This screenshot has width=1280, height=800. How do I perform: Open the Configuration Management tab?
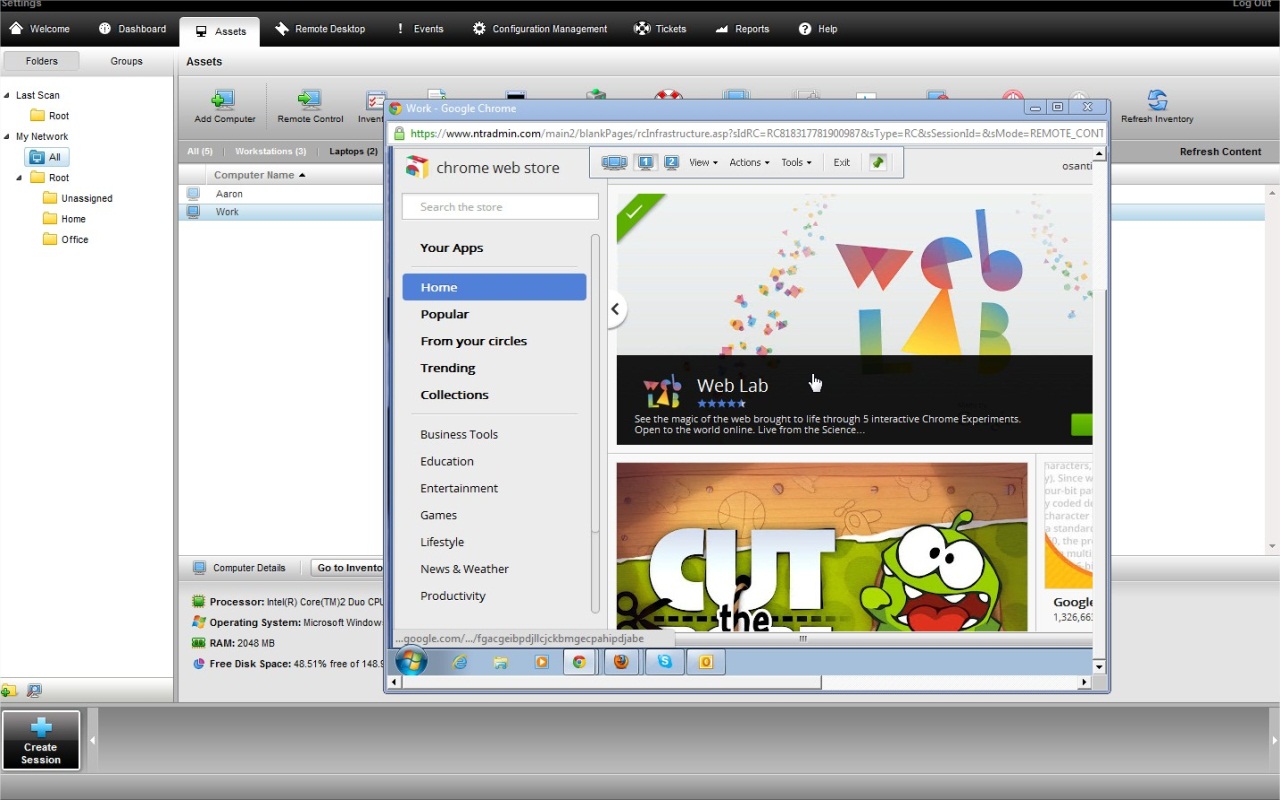pos(540,29)
